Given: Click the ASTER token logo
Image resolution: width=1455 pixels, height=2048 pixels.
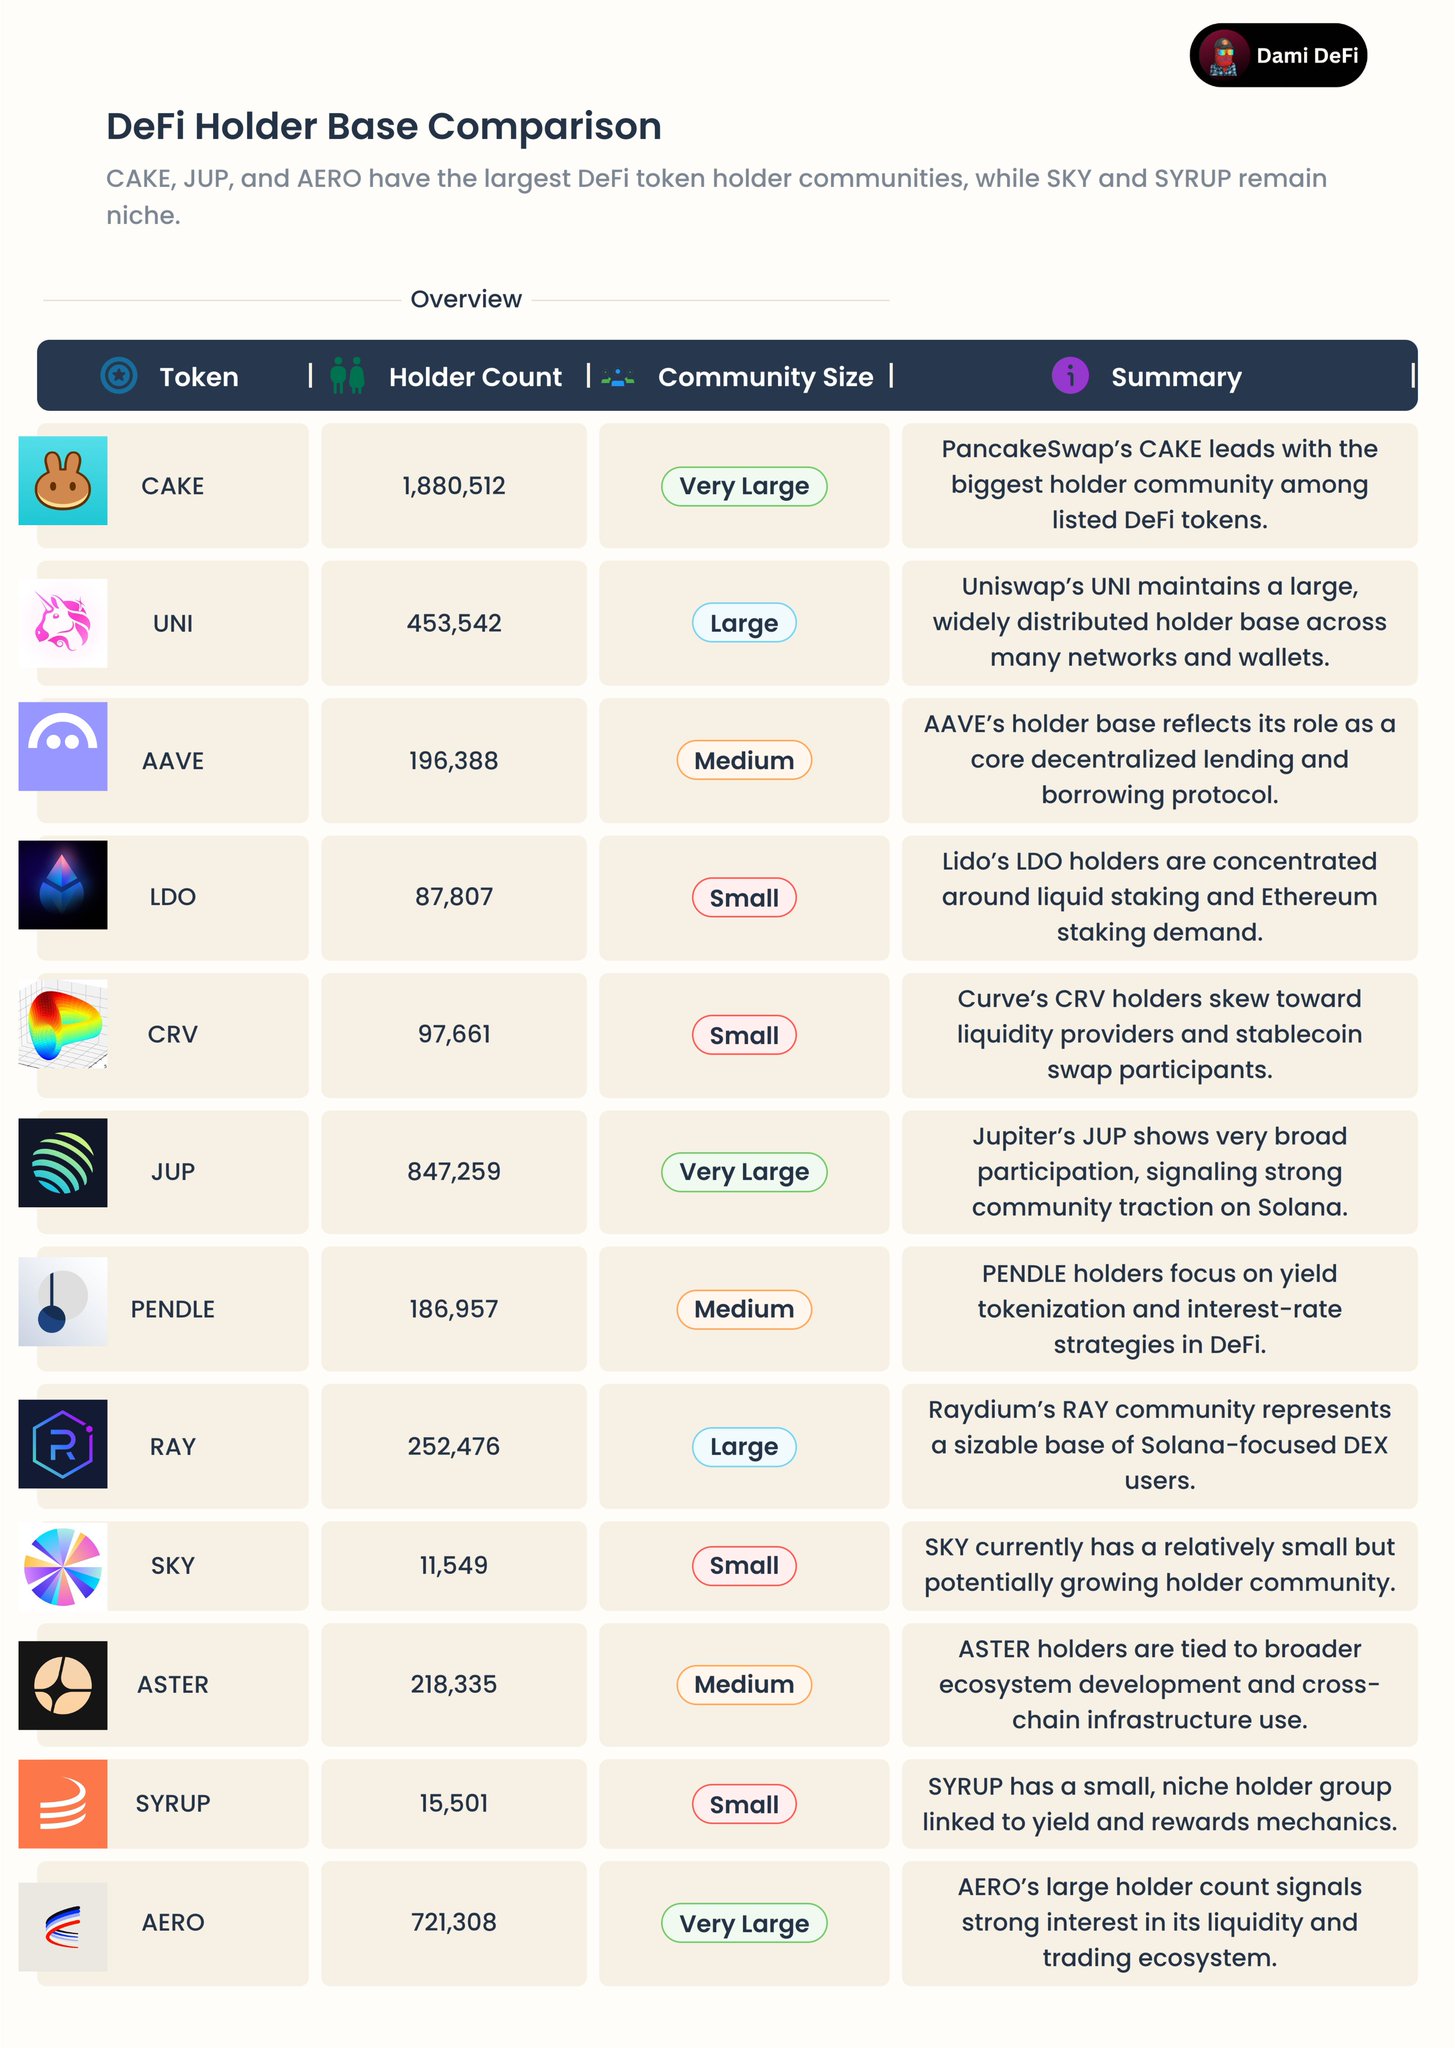Looking at the screenshot, I should coord(63,1685).
